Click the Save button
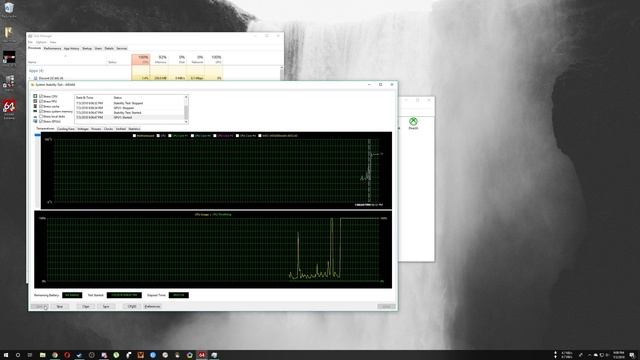640x360 pixels. [106, 306]
